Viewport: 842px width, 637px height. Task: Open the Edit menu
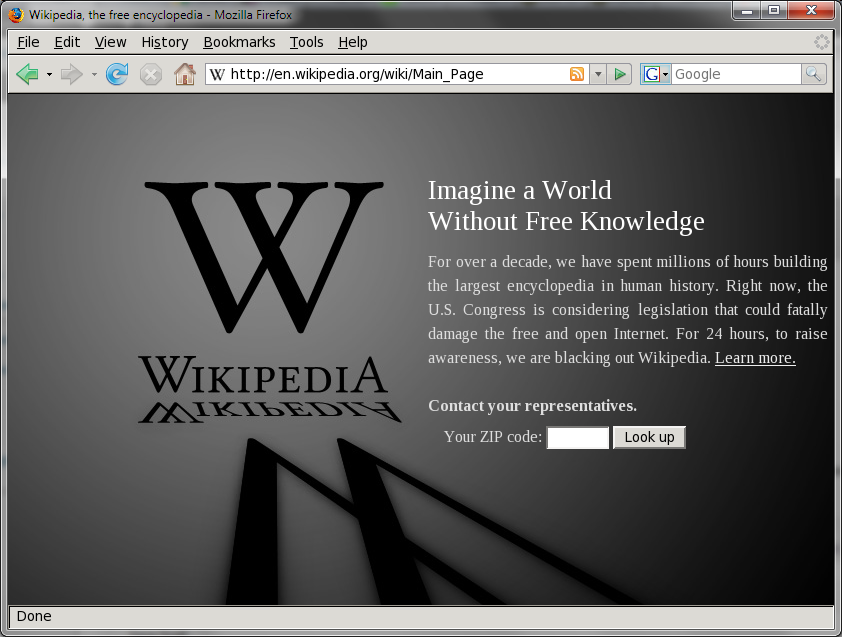tap(67, 42)
